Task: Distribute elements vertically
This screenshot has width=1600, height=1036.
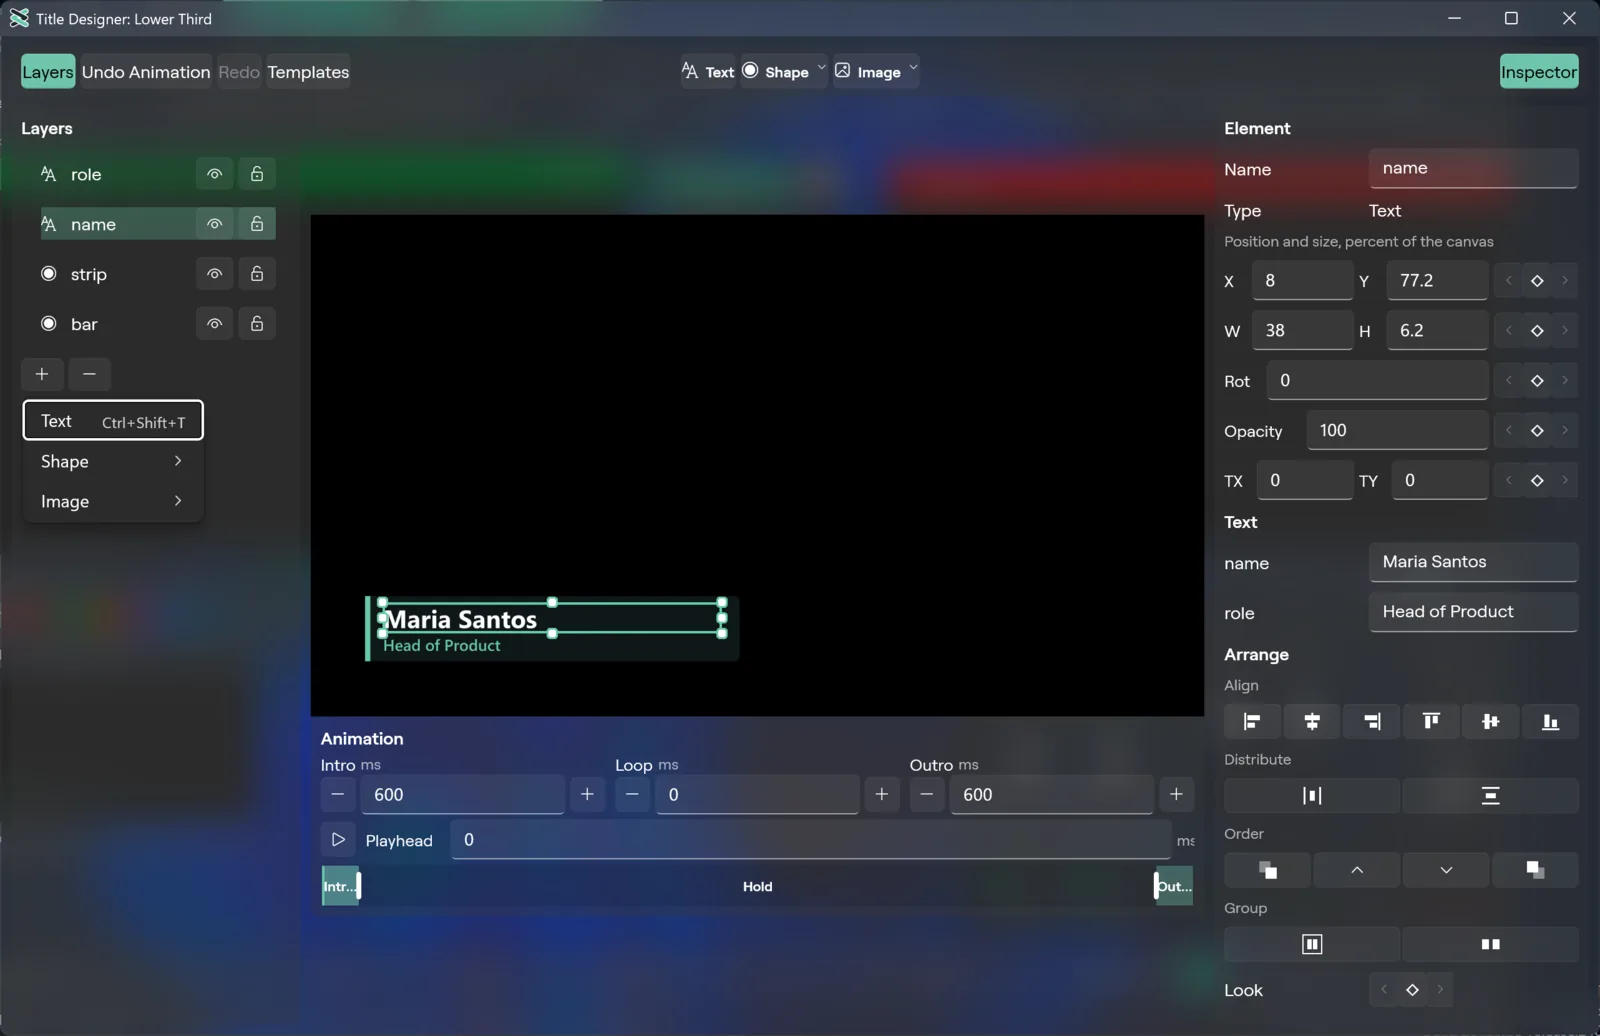Action: 1490,796
